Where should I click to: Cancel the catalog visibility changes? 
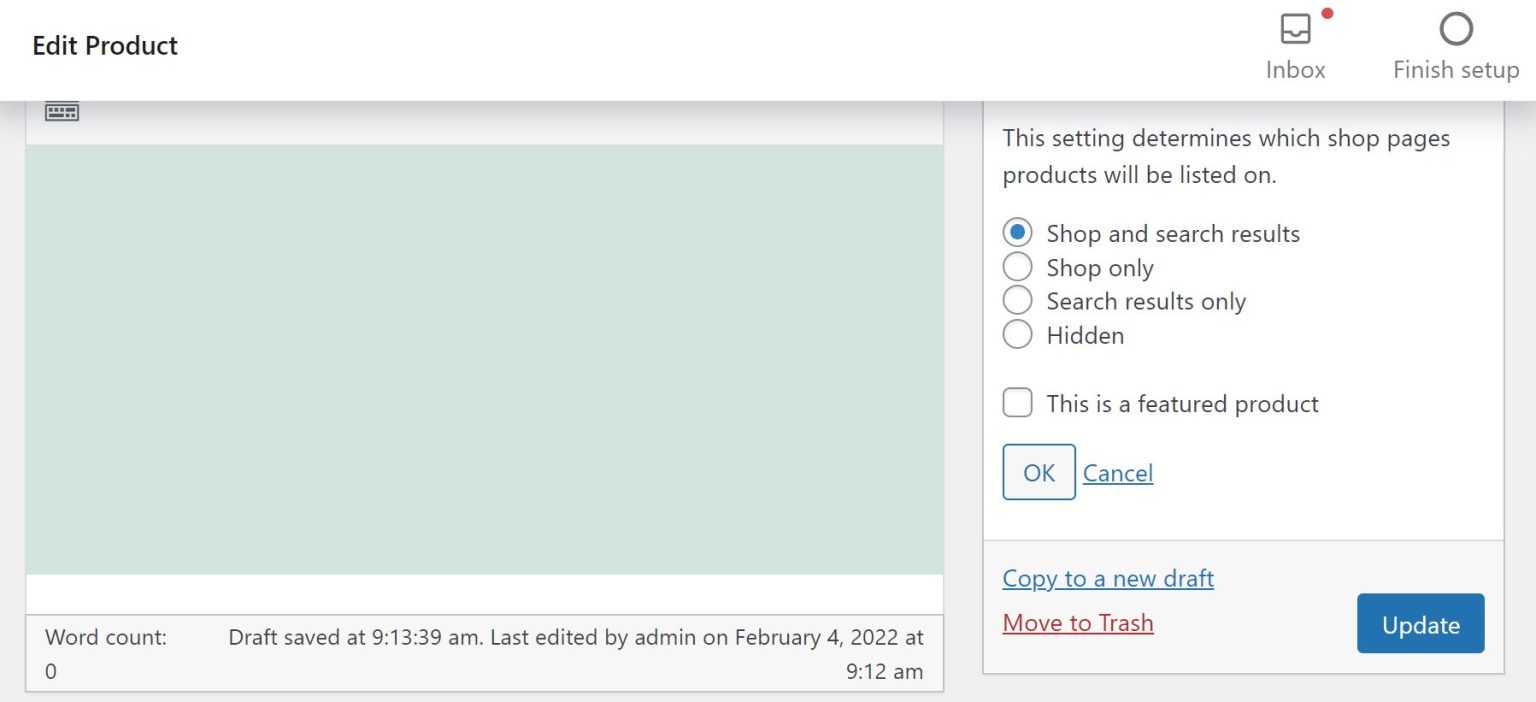(x=1117, y=473)
